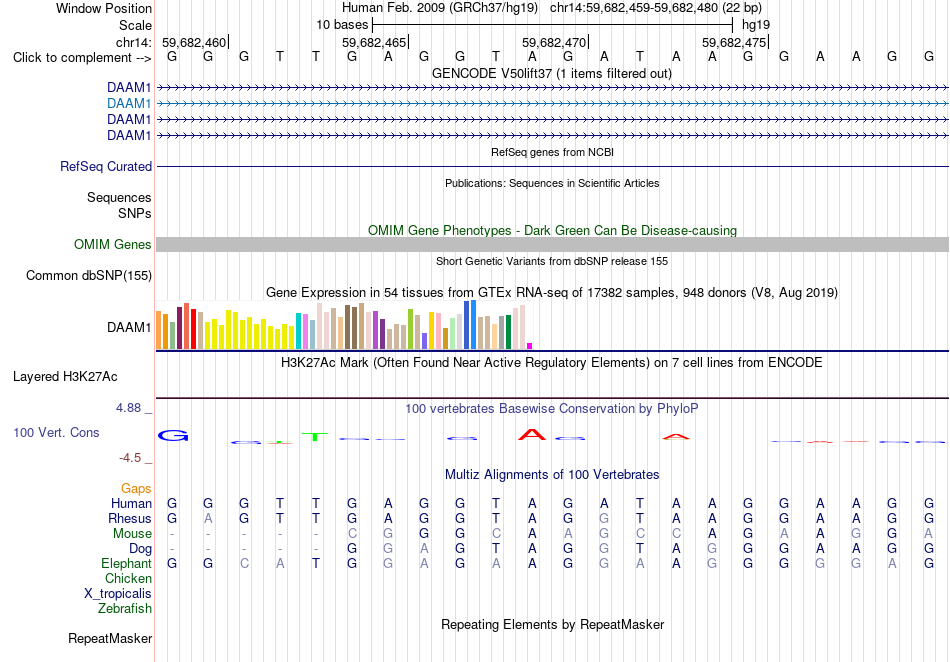Click the orange Gaps row label
The height and width of the screenshot is (662, 950).
point(136,488)
